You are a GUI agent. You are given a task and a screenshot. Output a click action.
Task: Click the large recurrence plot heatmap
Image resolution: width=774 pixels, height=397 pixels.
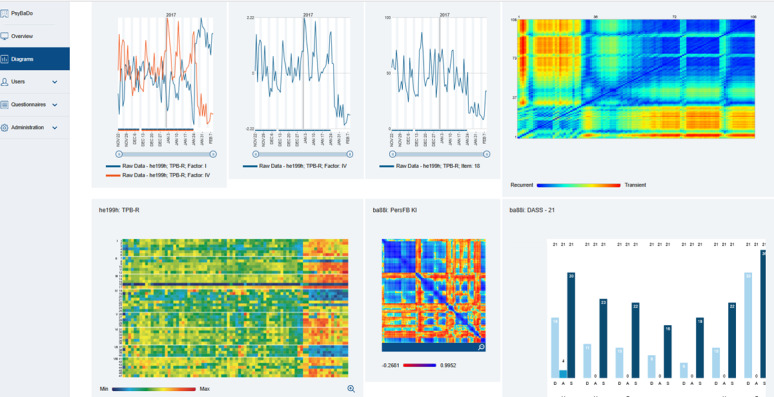pyautogui.click(x=636, y=79)
